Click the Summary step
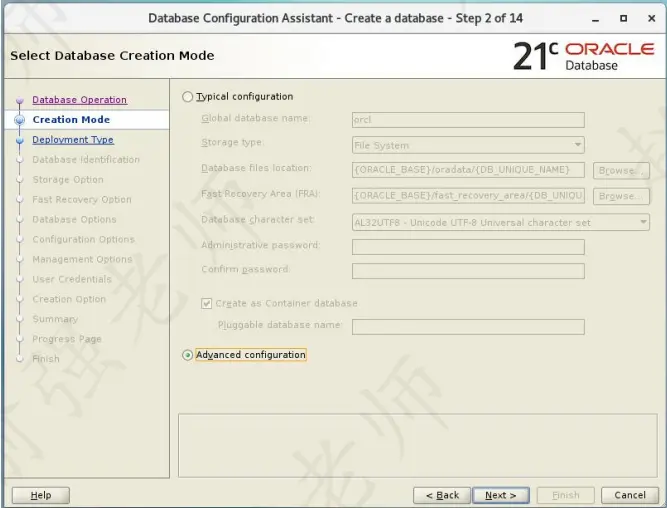 55,319
